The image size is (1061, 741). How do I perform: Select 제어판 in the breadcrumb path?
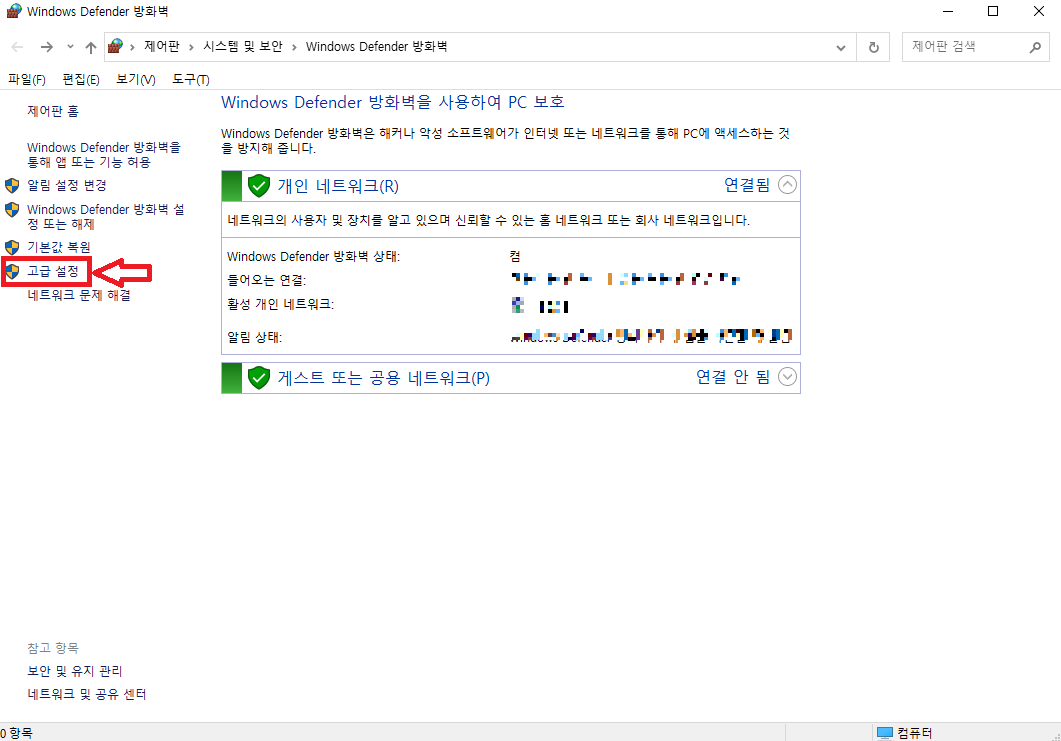pos(162,46)
